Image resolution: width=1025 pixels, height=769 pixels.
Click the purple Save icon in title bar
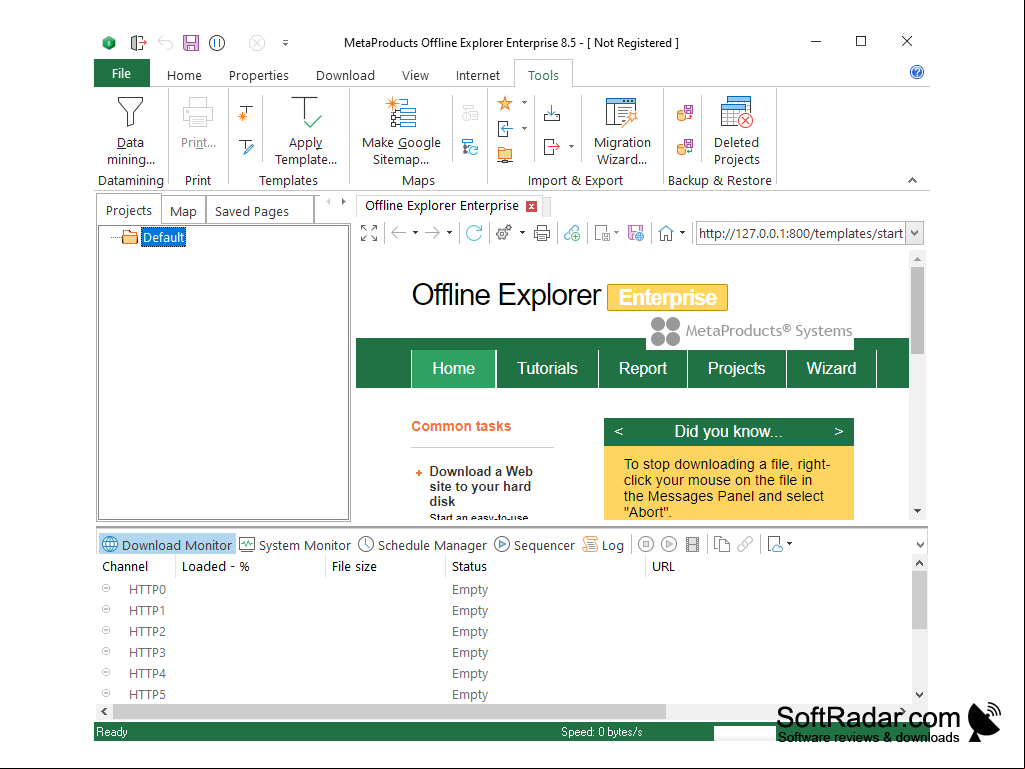[x=190, y=43]
